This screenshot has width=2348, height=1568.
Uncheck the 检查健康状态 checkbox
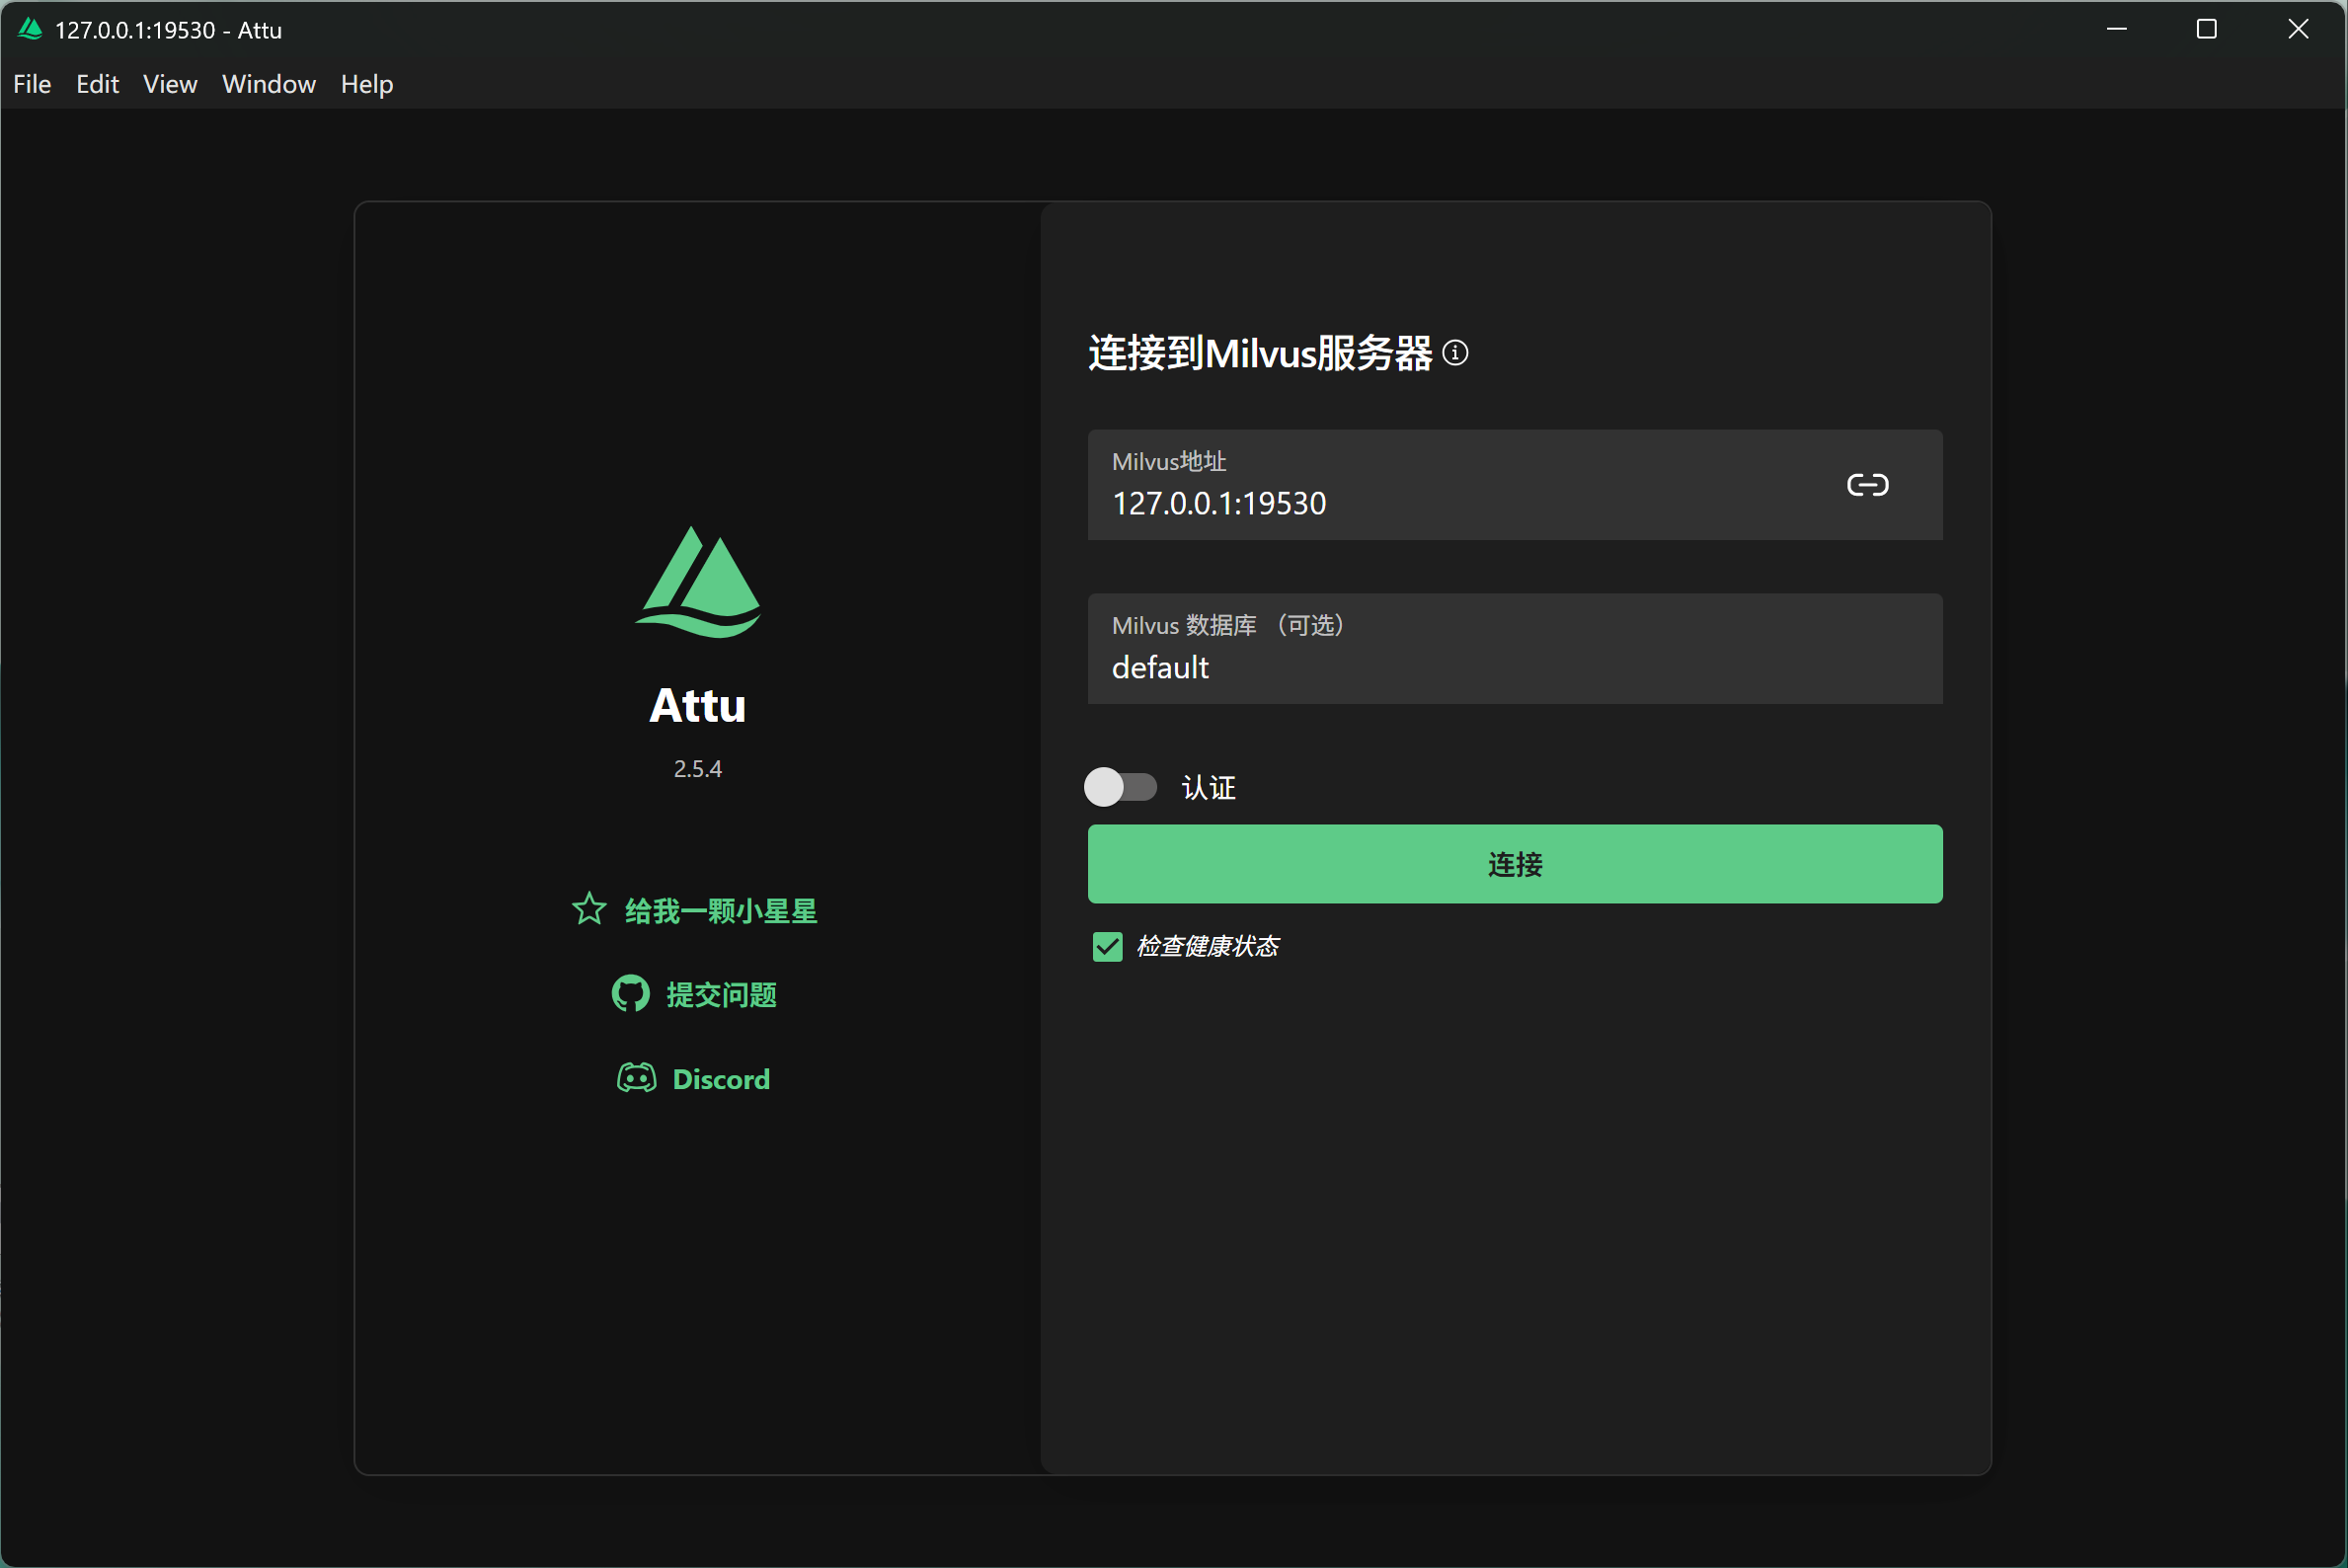click(1107, 946)
